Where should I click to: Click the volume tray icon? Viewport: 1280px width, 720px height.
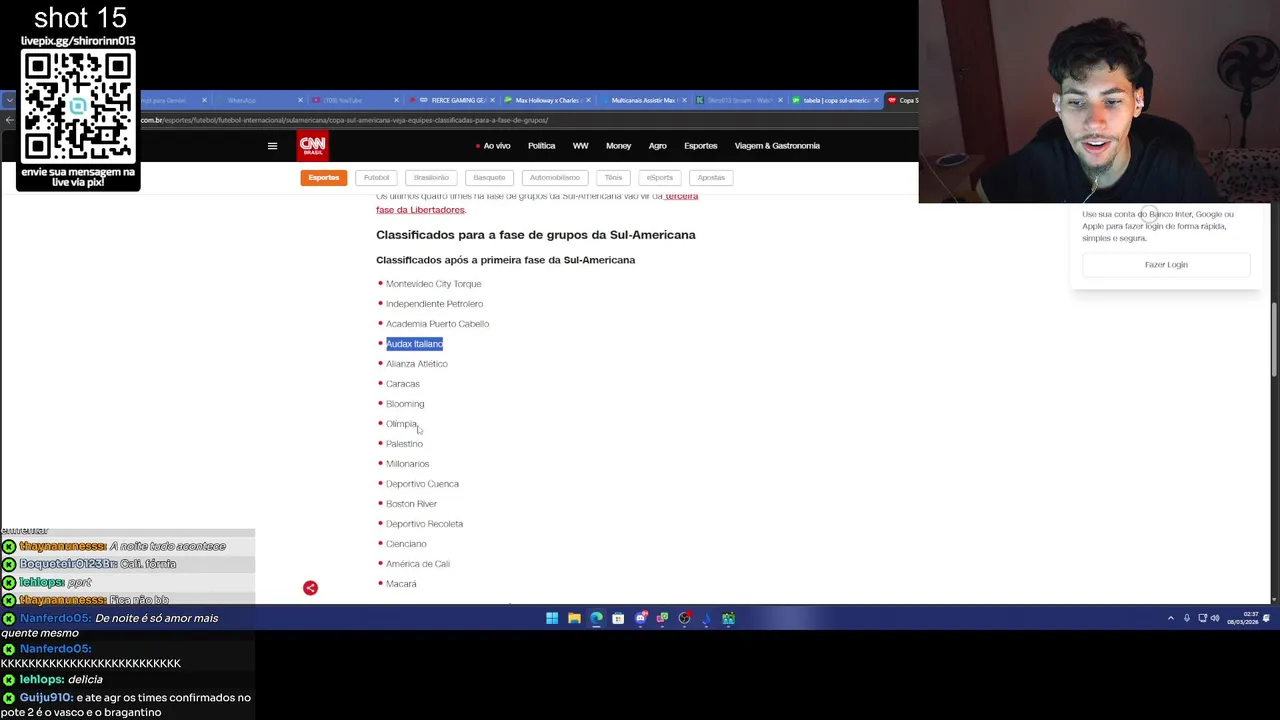(1215, 619)
